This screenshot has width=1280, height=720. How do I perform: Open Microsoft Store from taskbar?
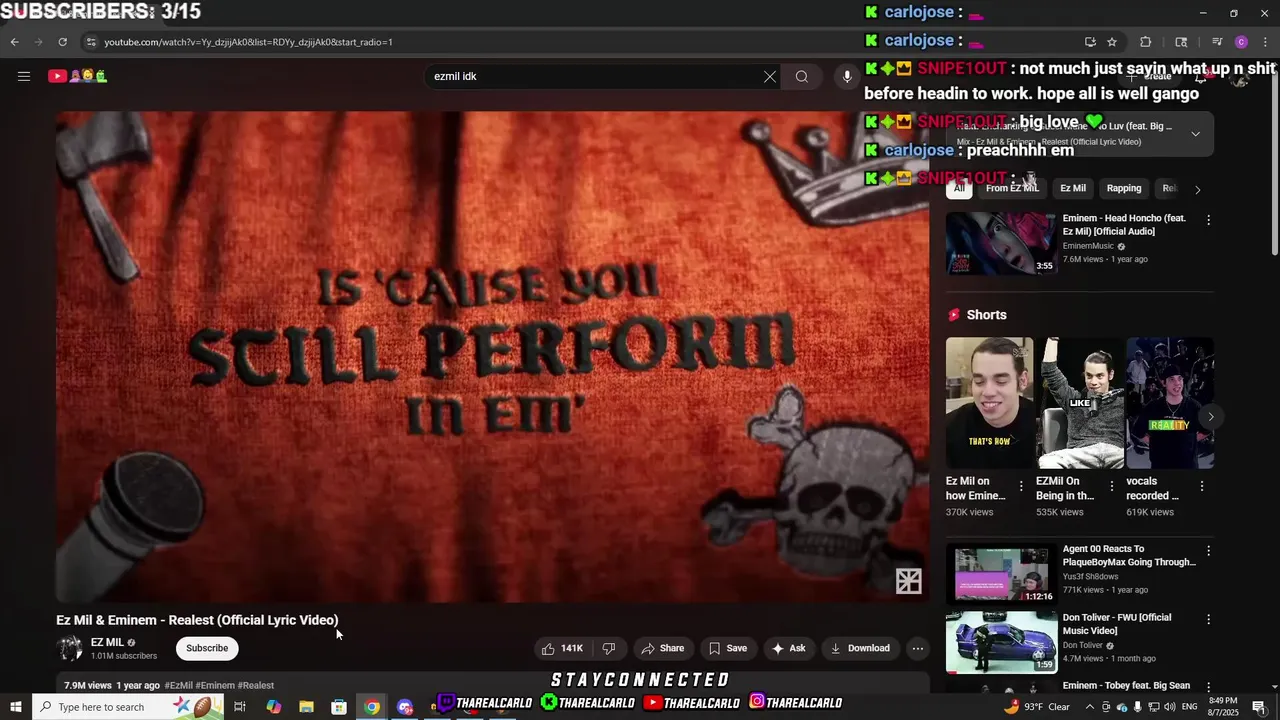[x=339, y=707]
